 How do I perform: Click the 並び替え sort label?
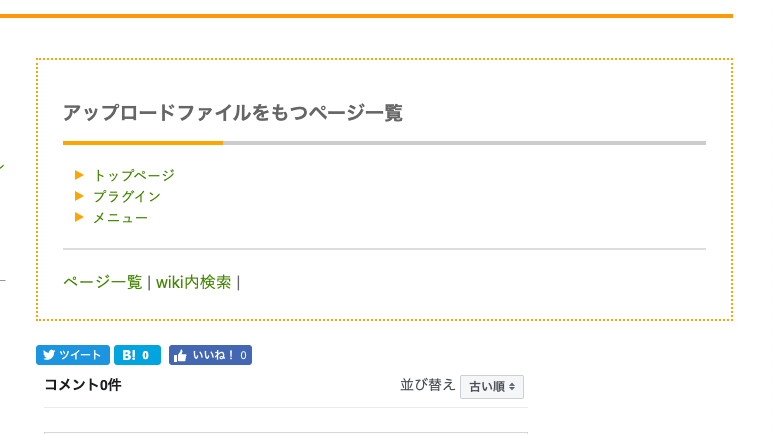click(427, 385)
